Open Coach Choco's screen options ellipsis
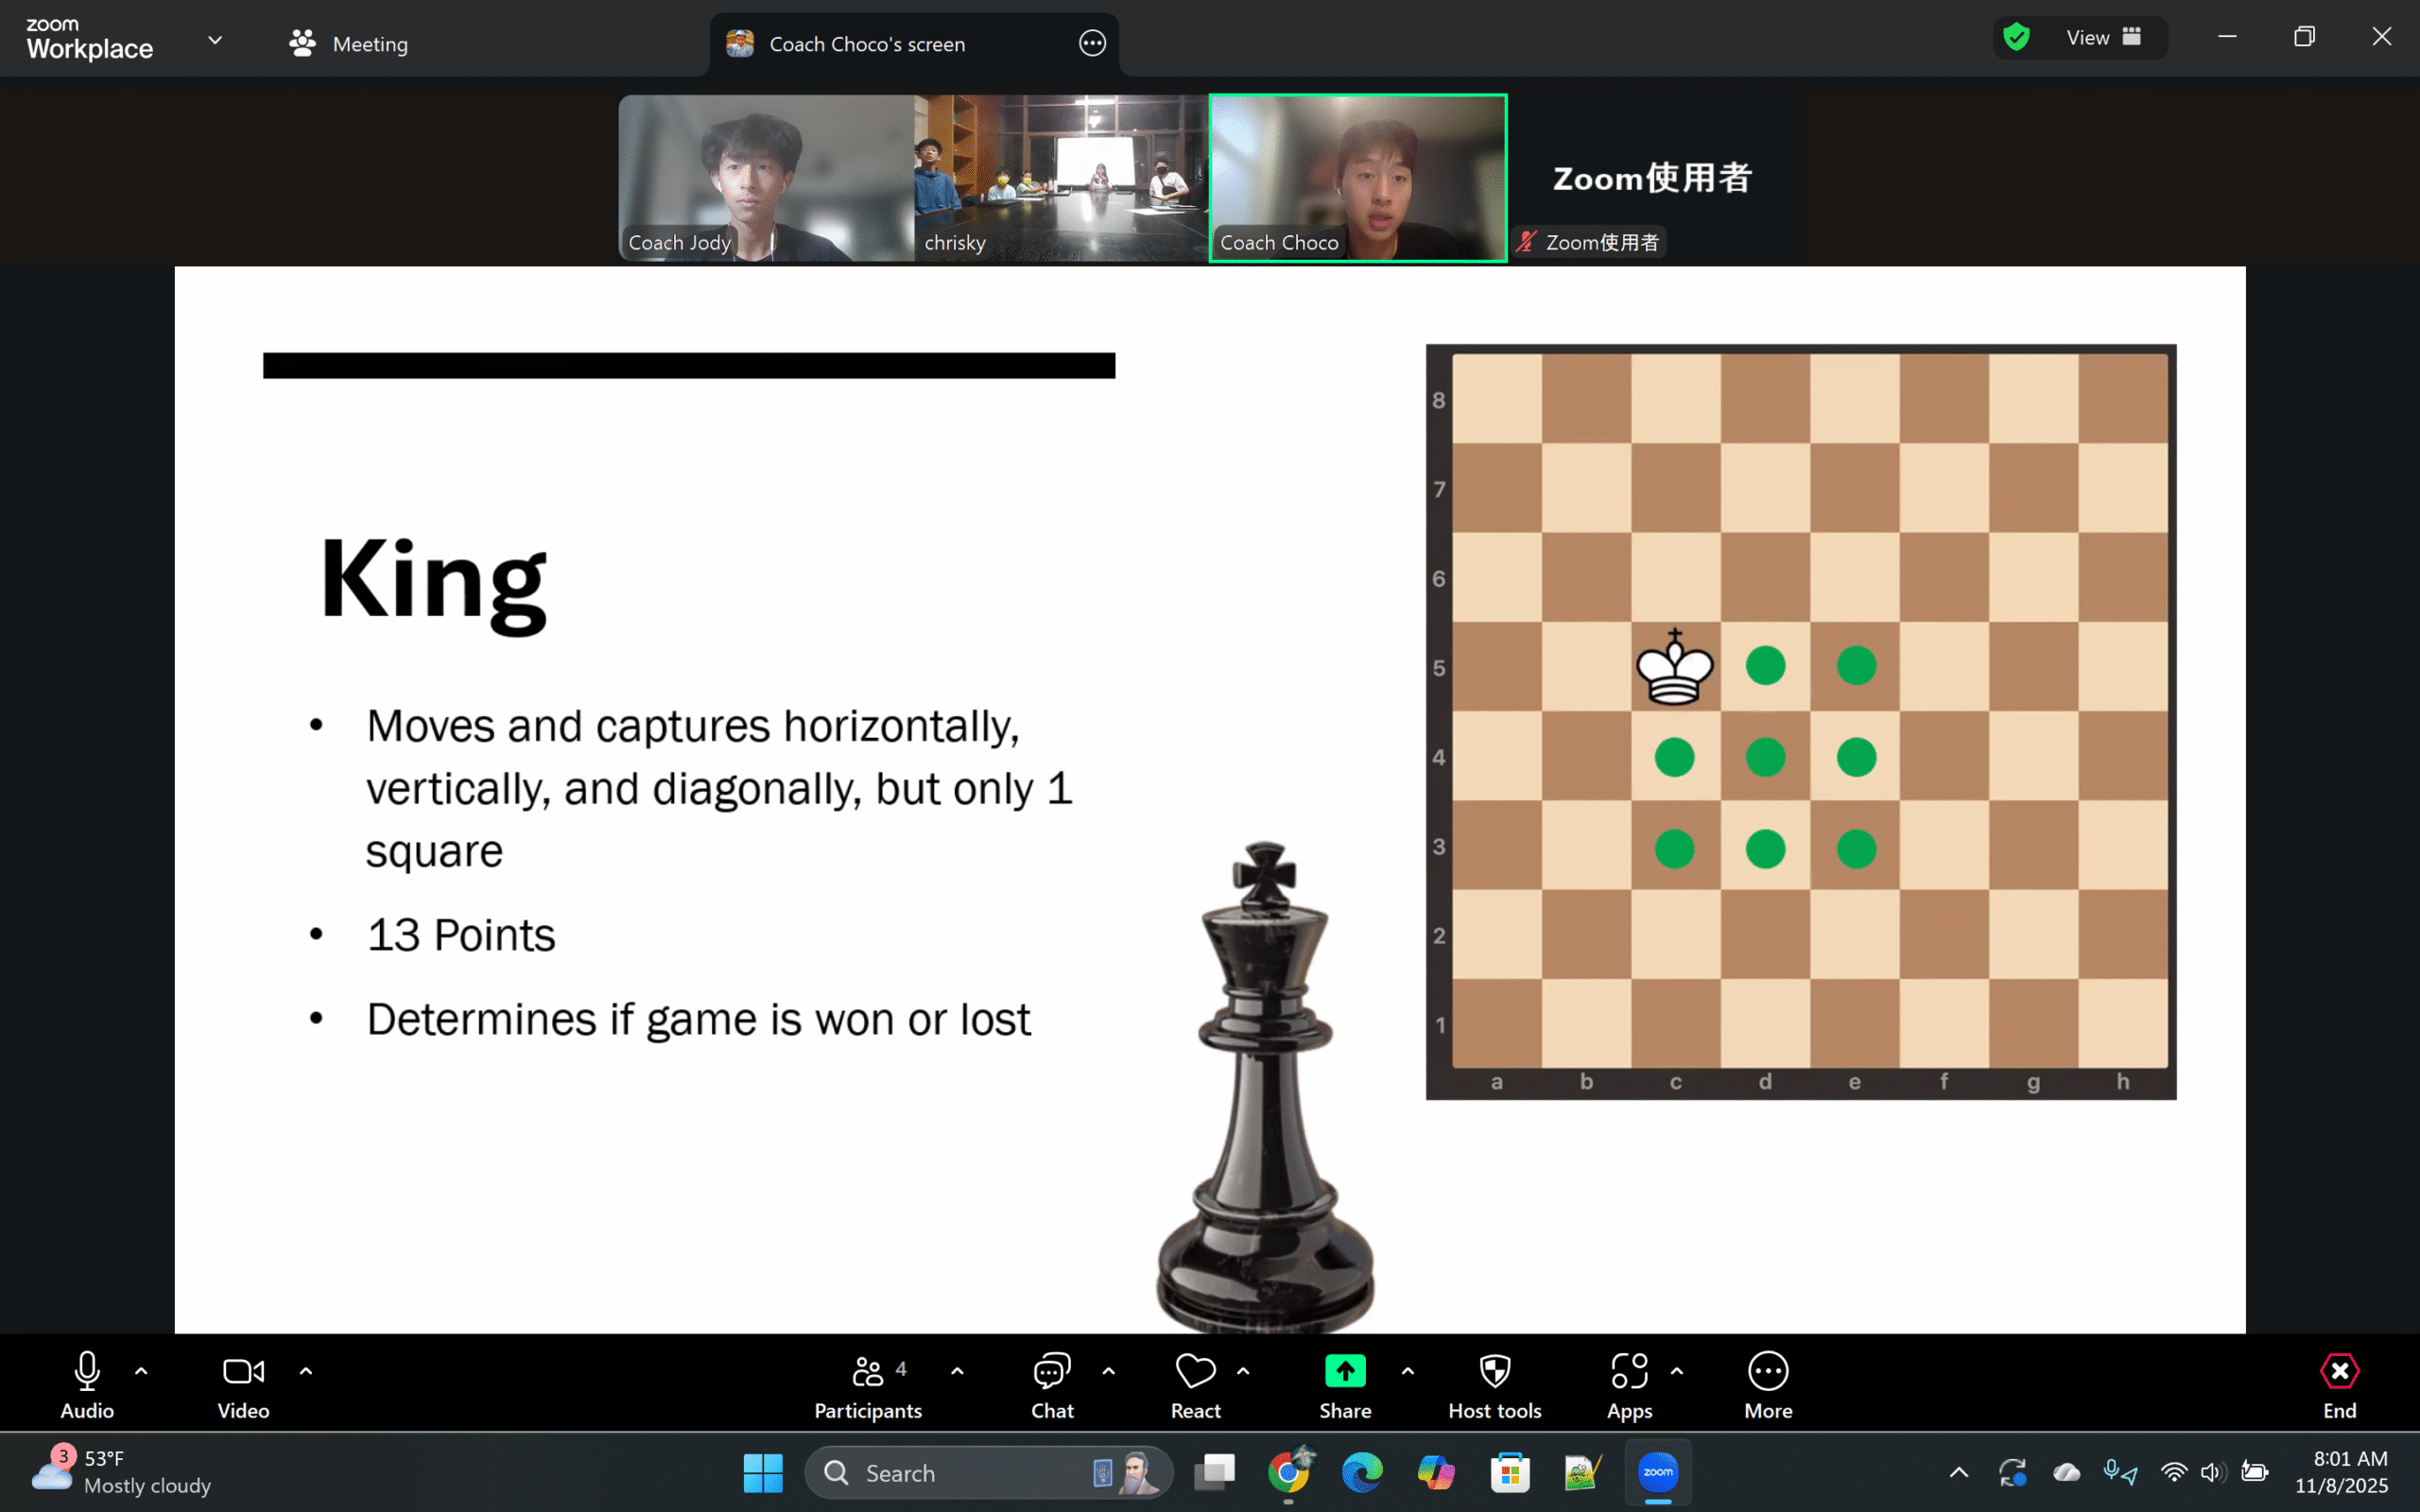2420x1512 pixels. click(x=1092, y=43)
